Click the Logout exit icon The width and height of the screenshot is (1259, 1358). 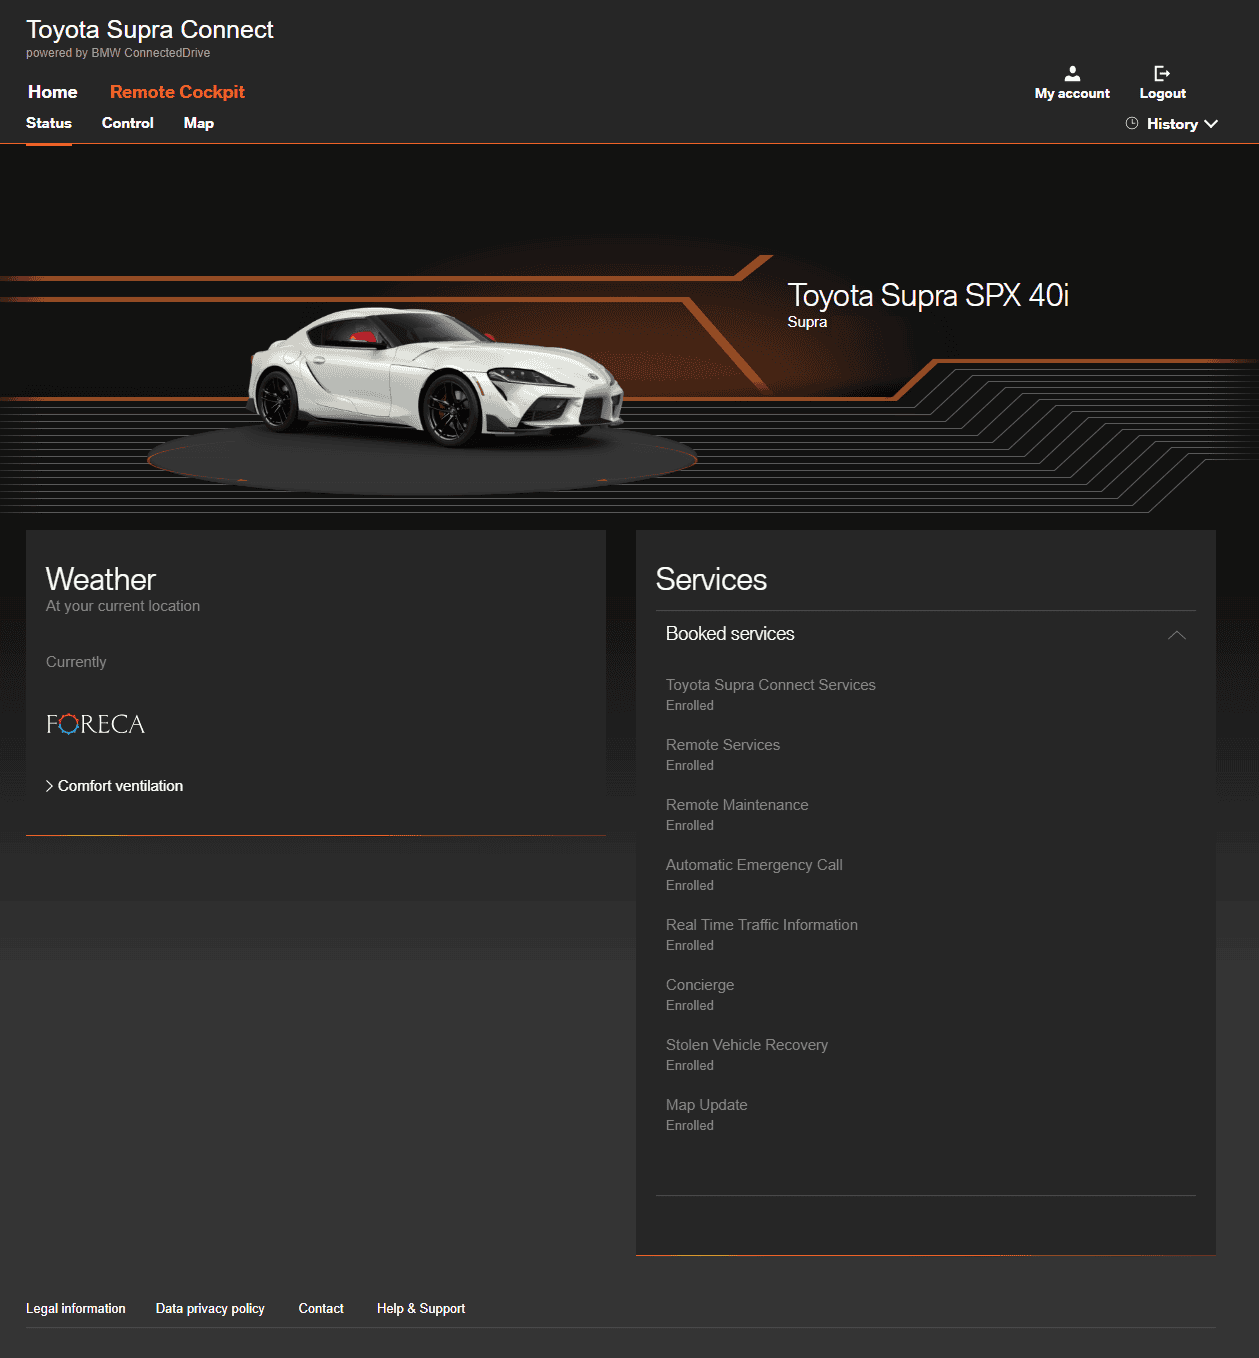(1162, 74)
